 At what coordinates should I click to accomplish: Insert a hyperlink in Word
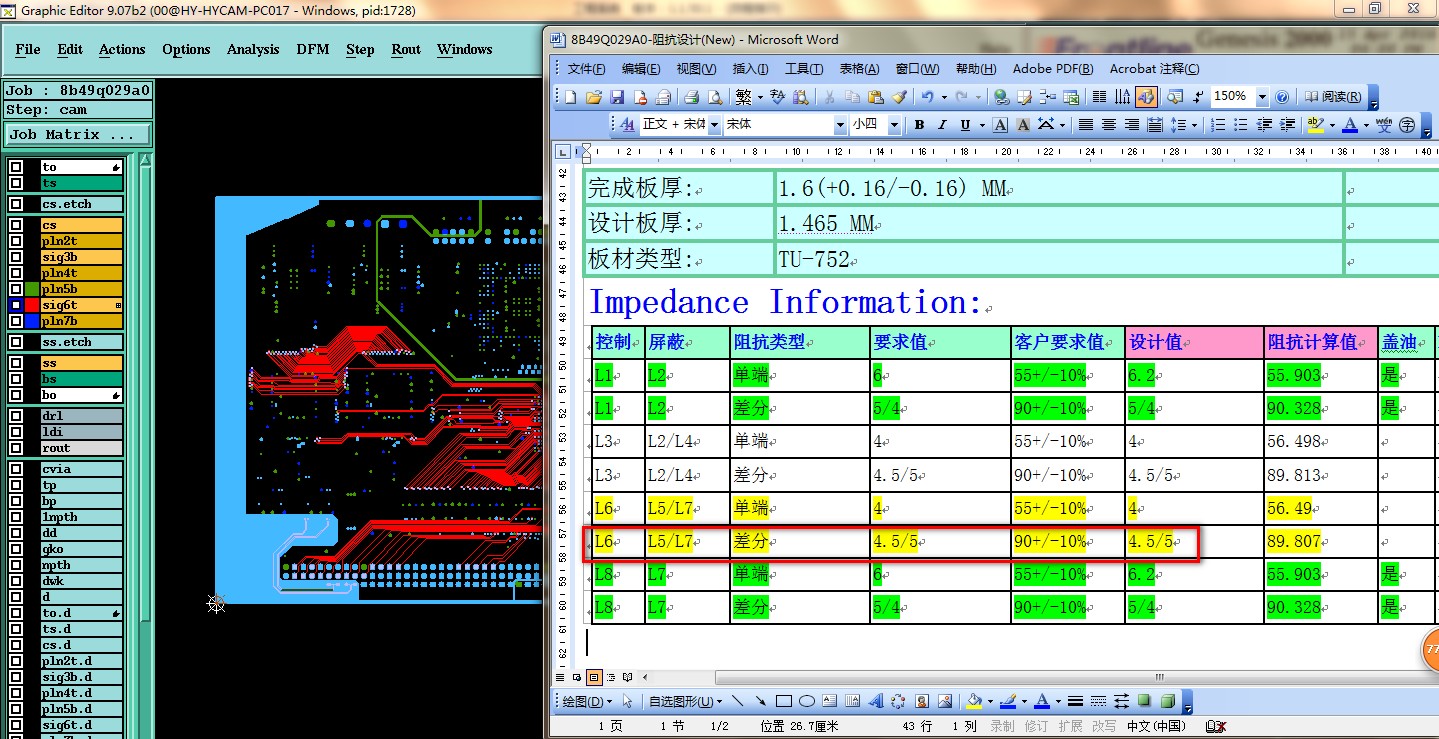point(1002,97)
